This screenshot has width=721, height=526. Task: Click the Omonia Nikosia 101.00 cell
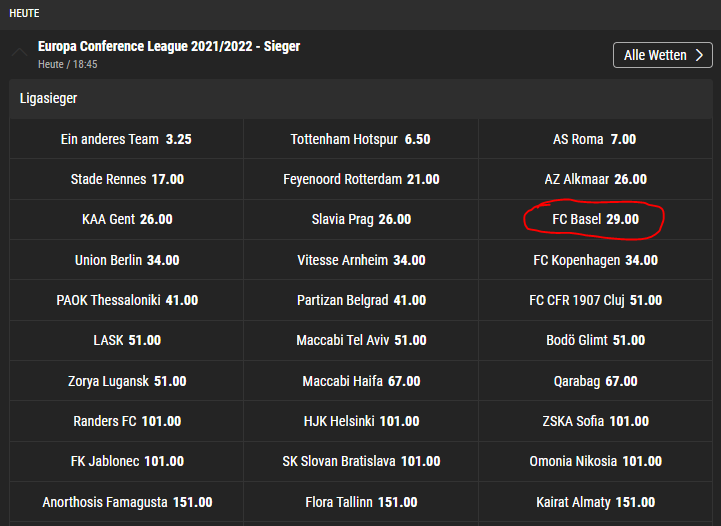point(595,461)
